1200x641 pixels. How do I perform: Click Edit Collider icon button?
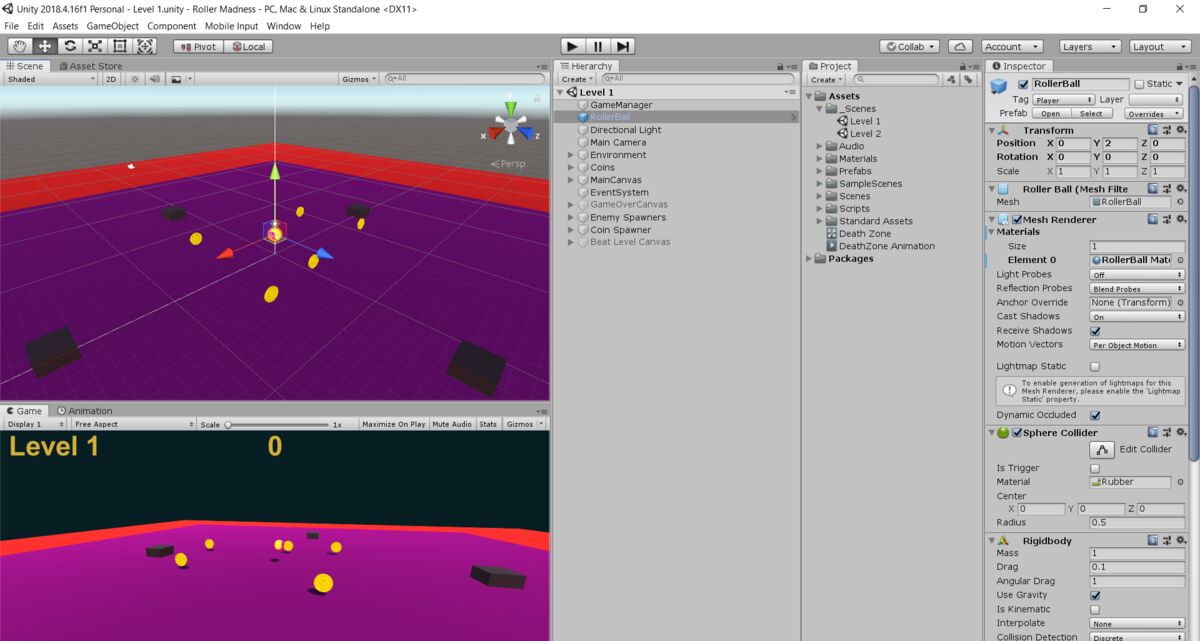click(x=1101, y=450)
